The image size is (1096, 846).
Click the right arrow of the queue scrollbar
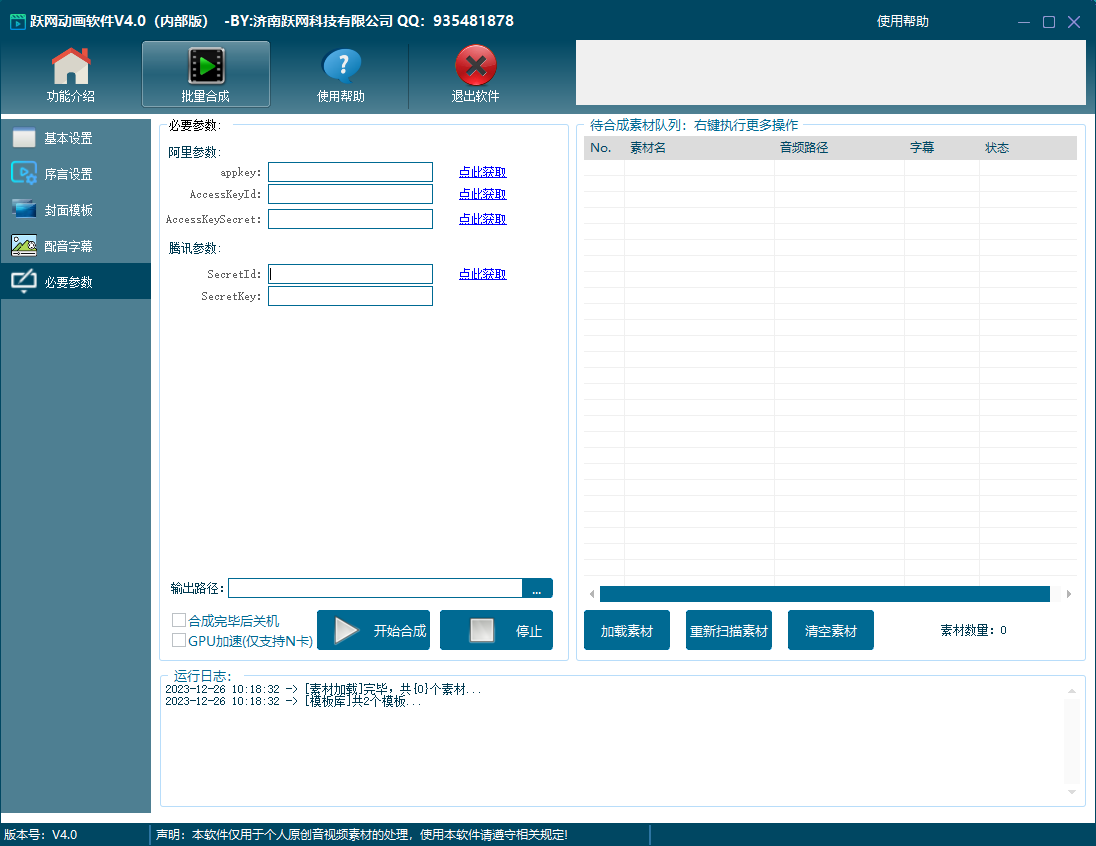[x=1068, y=594]
